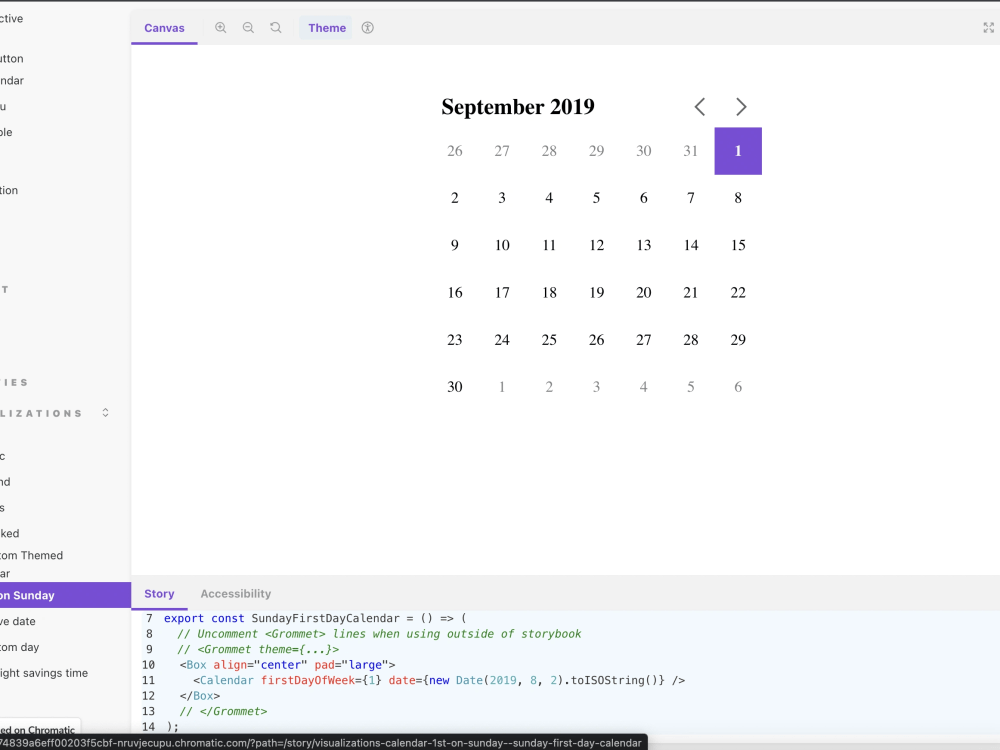
Task: Select September 25 date
Action: coord(549,340)
